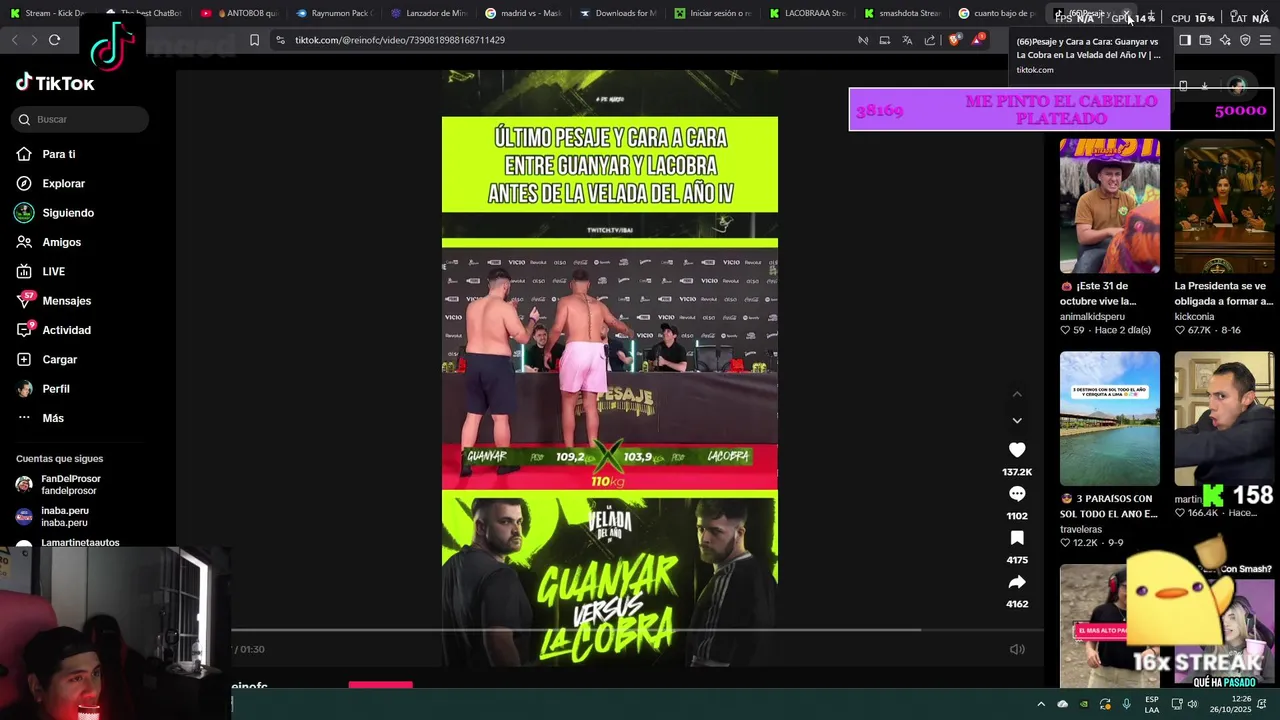Click browser back arrow
The width and height of the screenshot is (1280, 720).
(14, 40)
